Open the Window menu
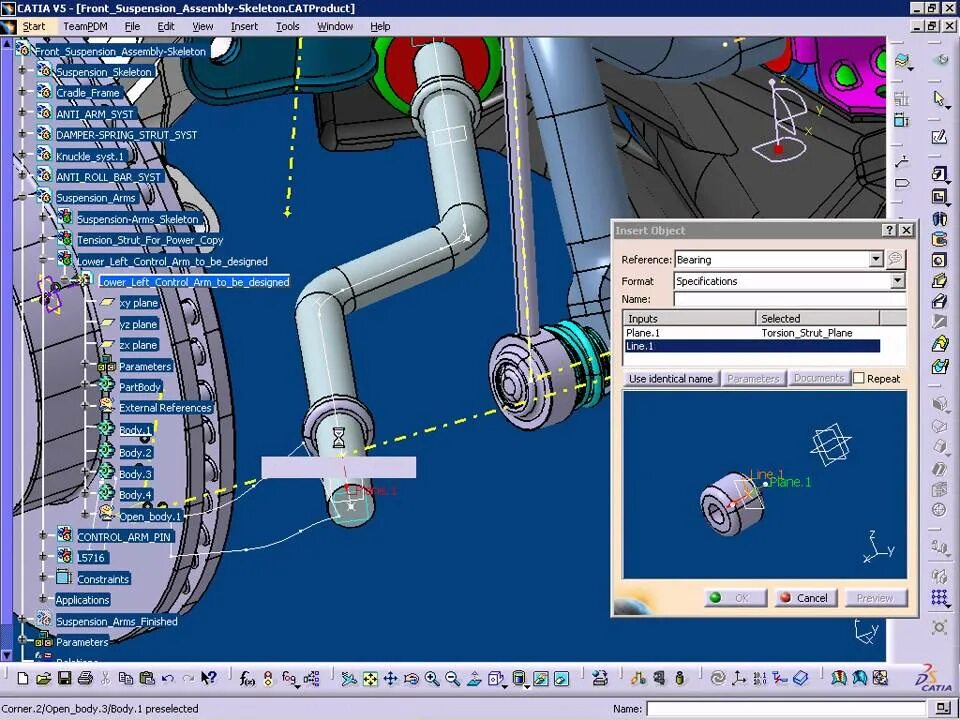This screenshot has height=720, width=960. tap(335, 26)
